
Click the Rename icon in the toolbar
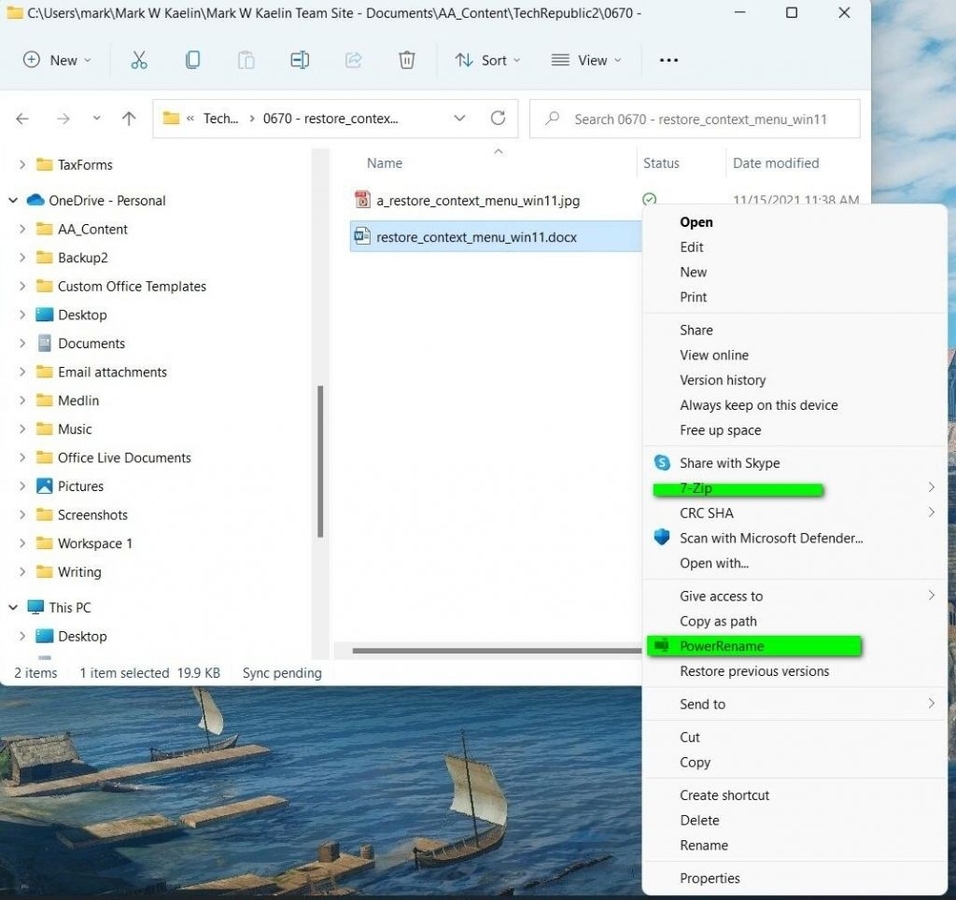point(299,60)
